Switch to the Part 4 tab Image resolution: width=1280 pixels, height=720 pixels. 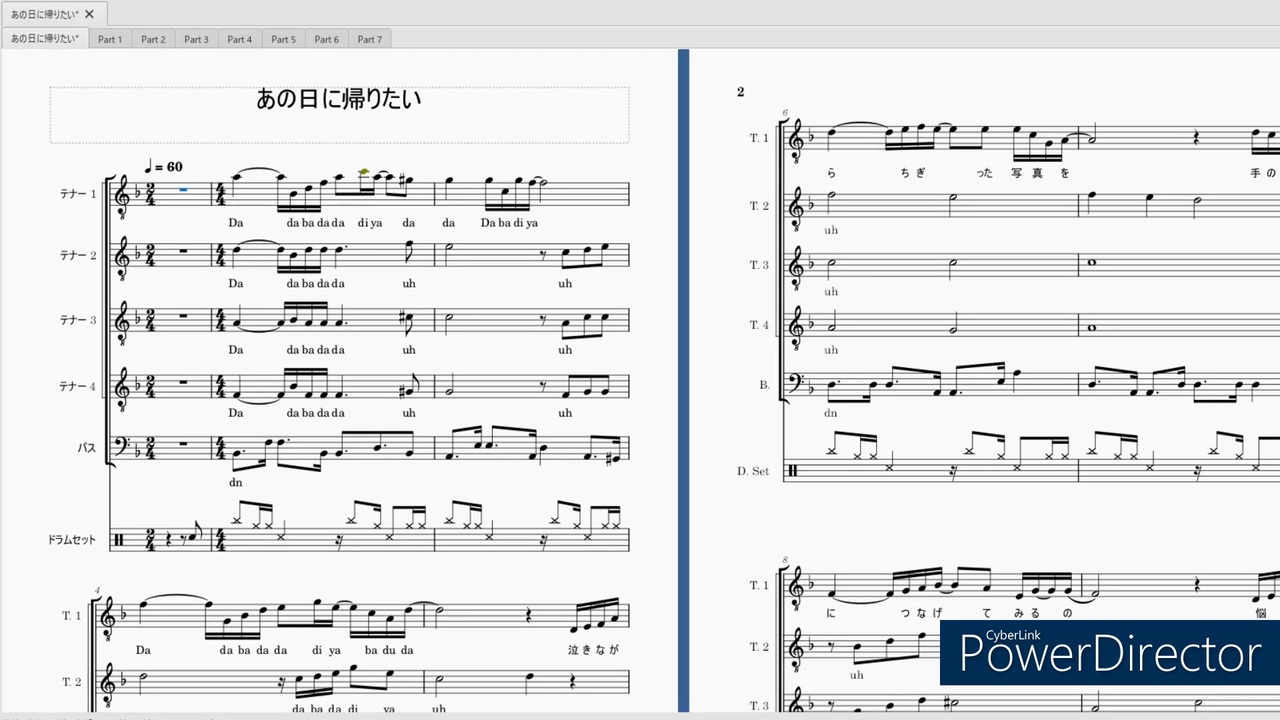(240, 39)
